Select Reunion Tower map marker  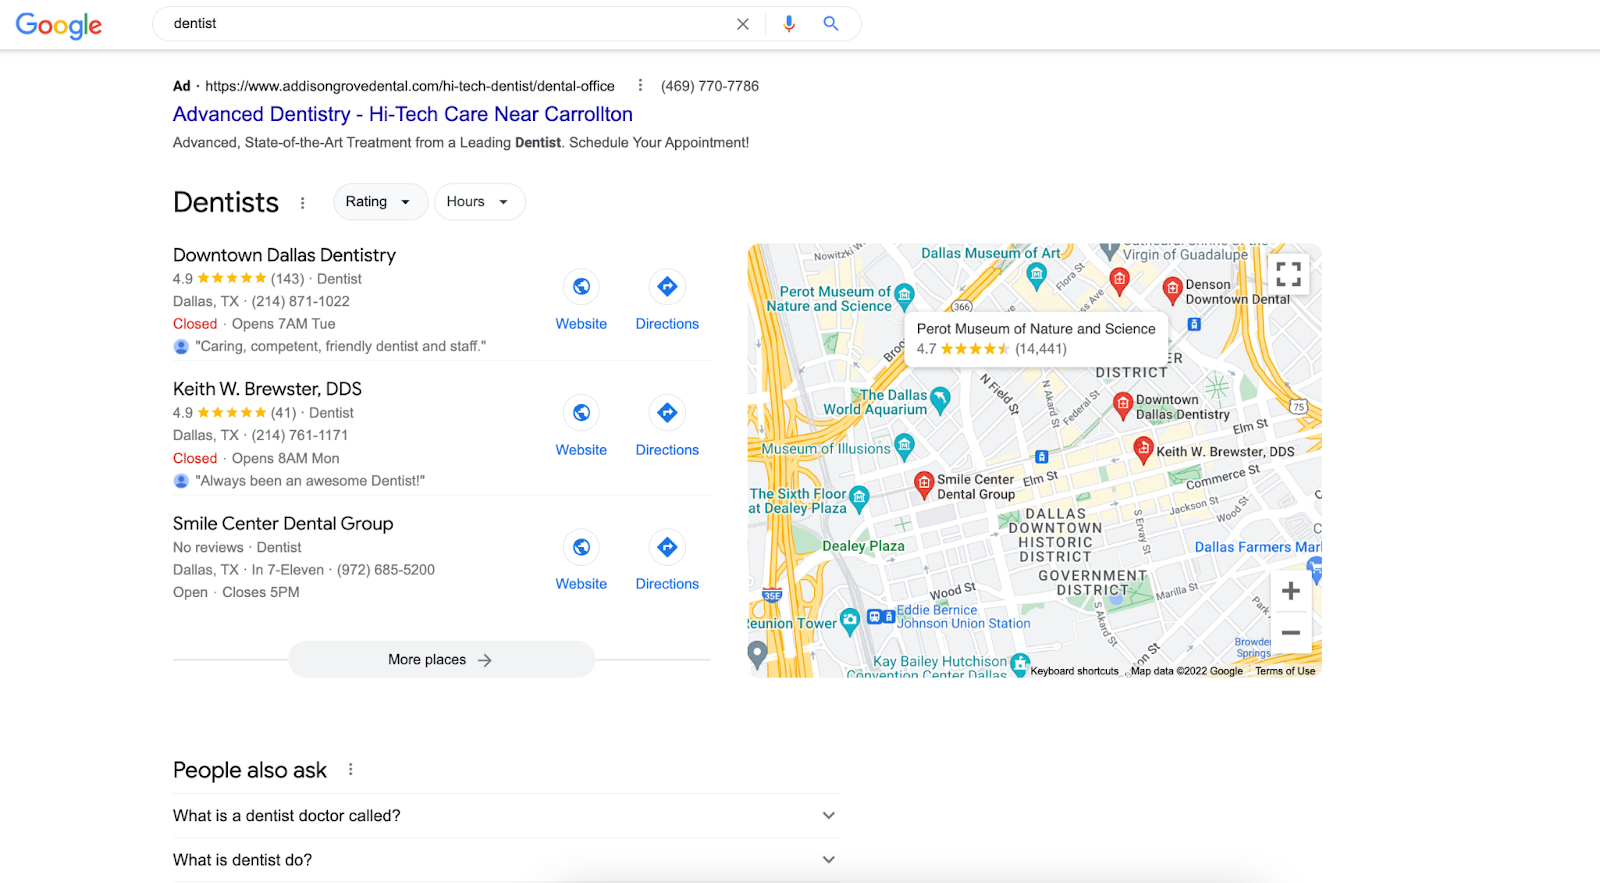(849, 621)
